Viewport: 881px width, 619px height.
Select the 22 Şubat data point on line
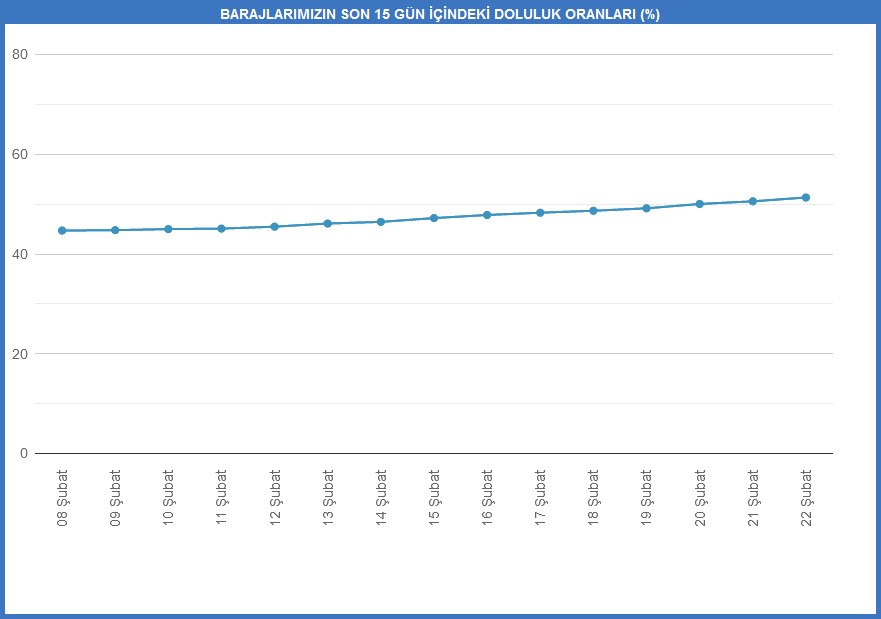805,197
